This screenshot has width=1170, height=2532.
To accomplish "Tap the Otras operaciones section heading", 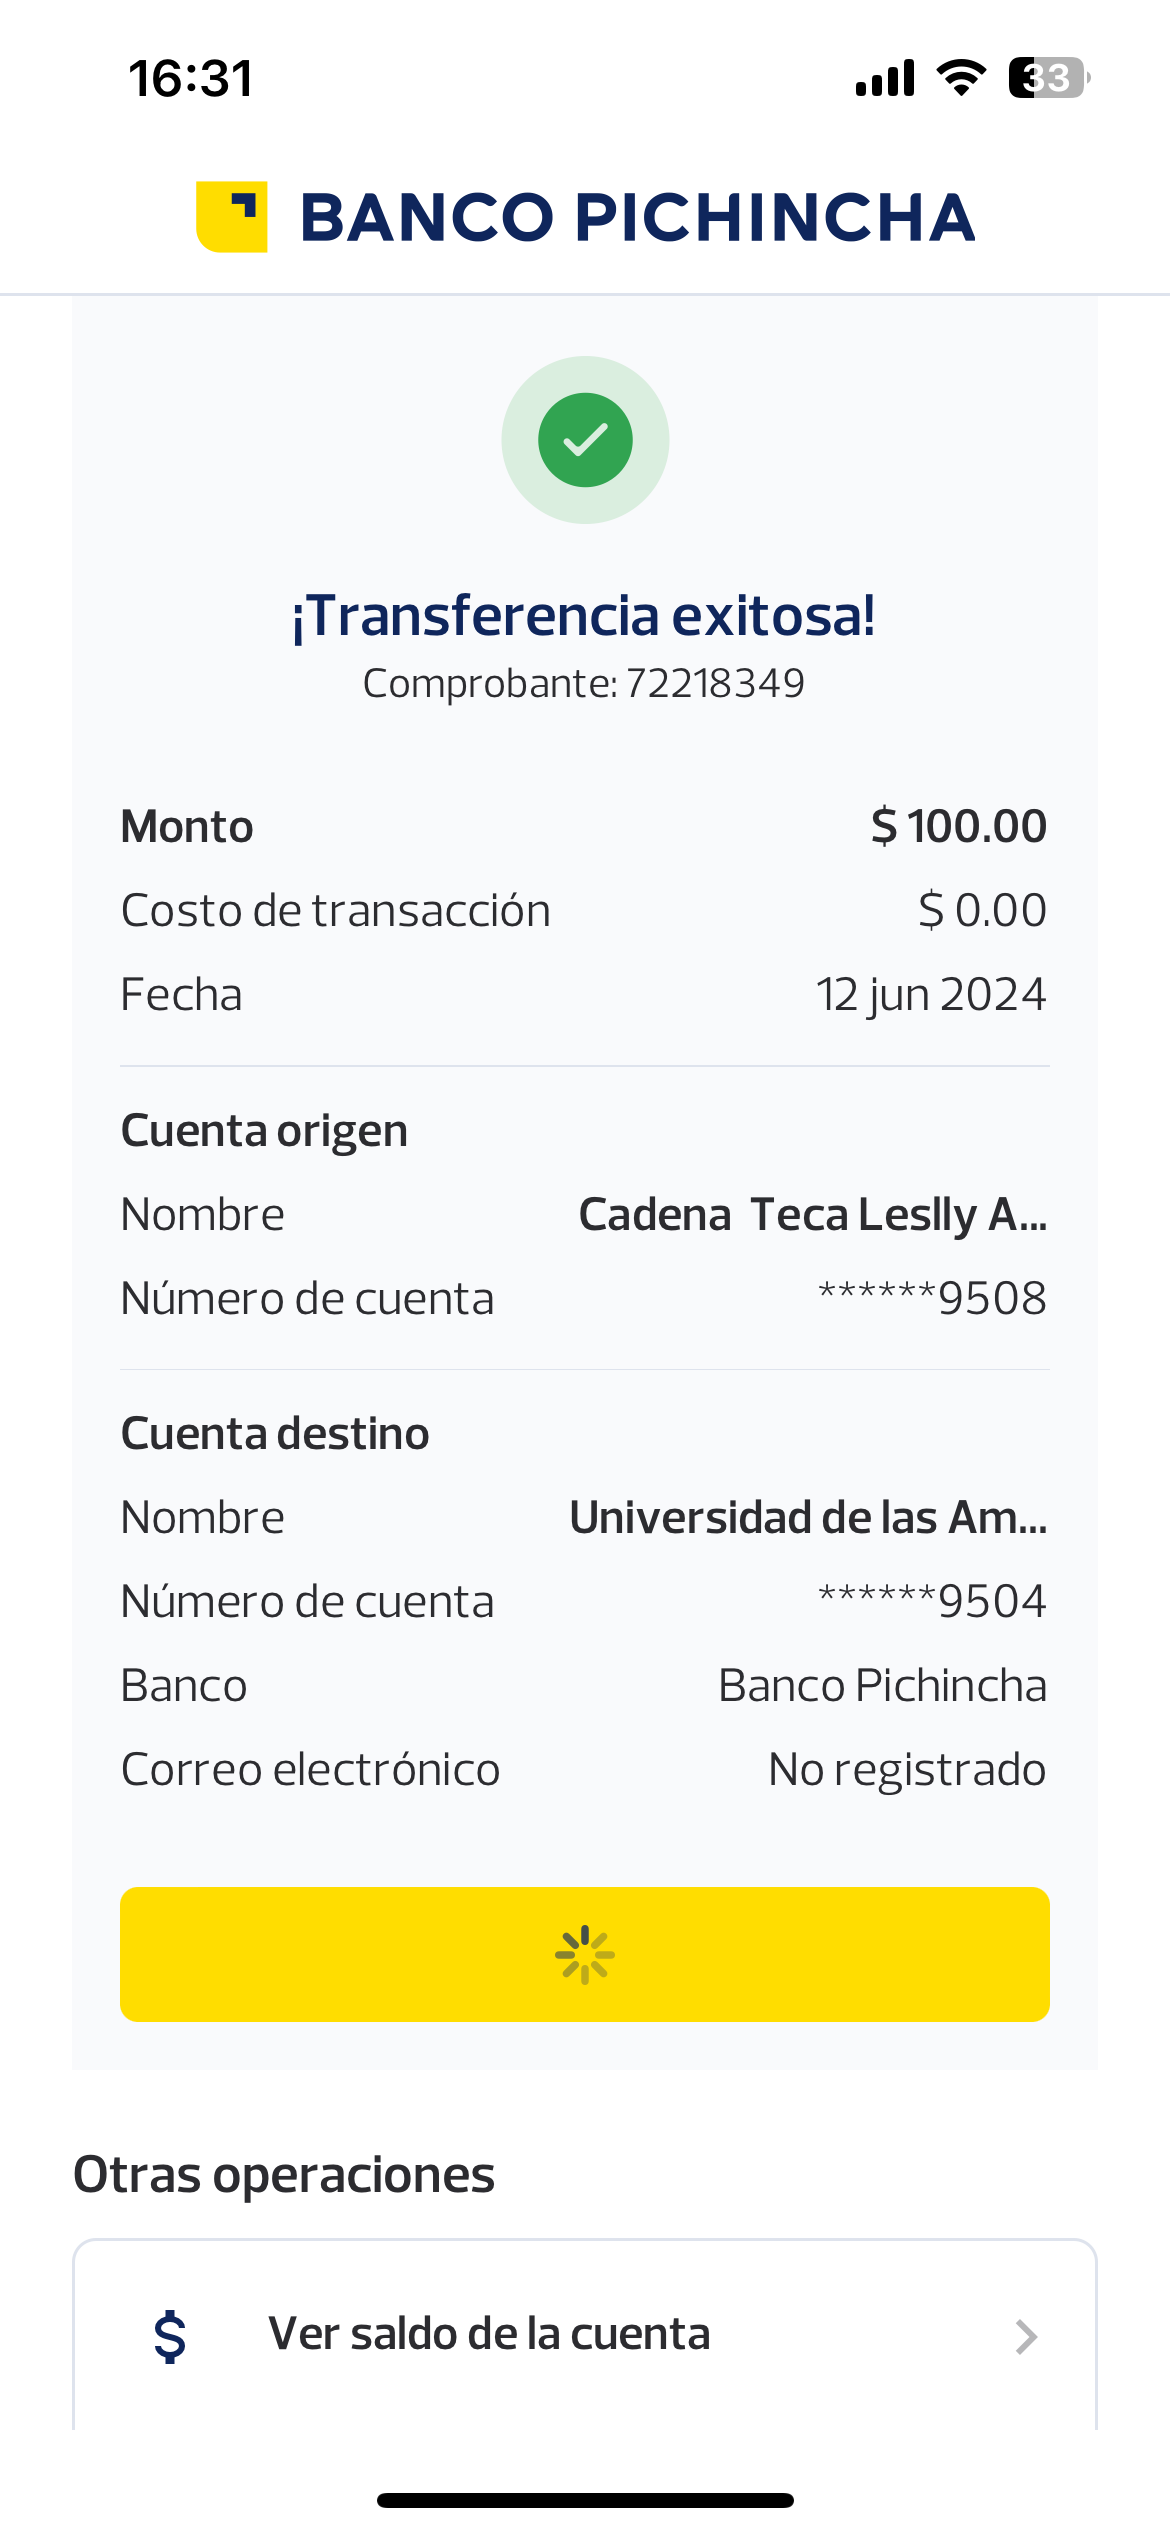I will coord(284,2175).
